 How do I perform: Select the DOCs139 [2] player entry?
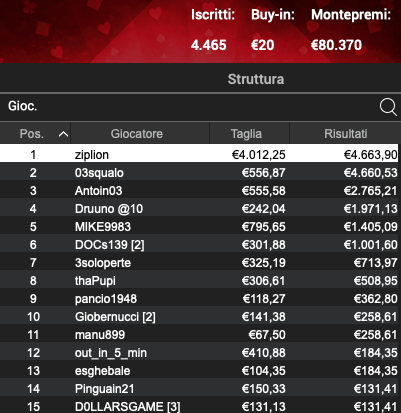200,245
